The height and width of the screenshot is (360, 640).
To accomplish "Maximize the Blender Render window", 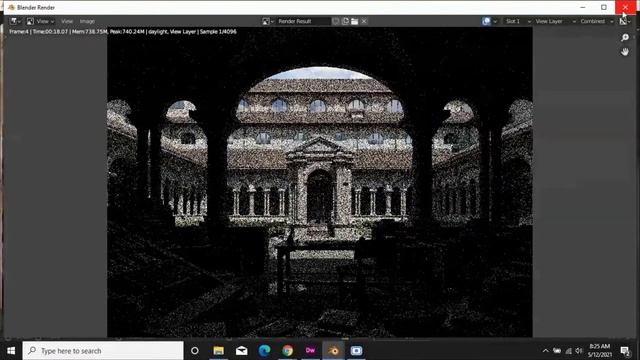I will (x=604, y=7).
